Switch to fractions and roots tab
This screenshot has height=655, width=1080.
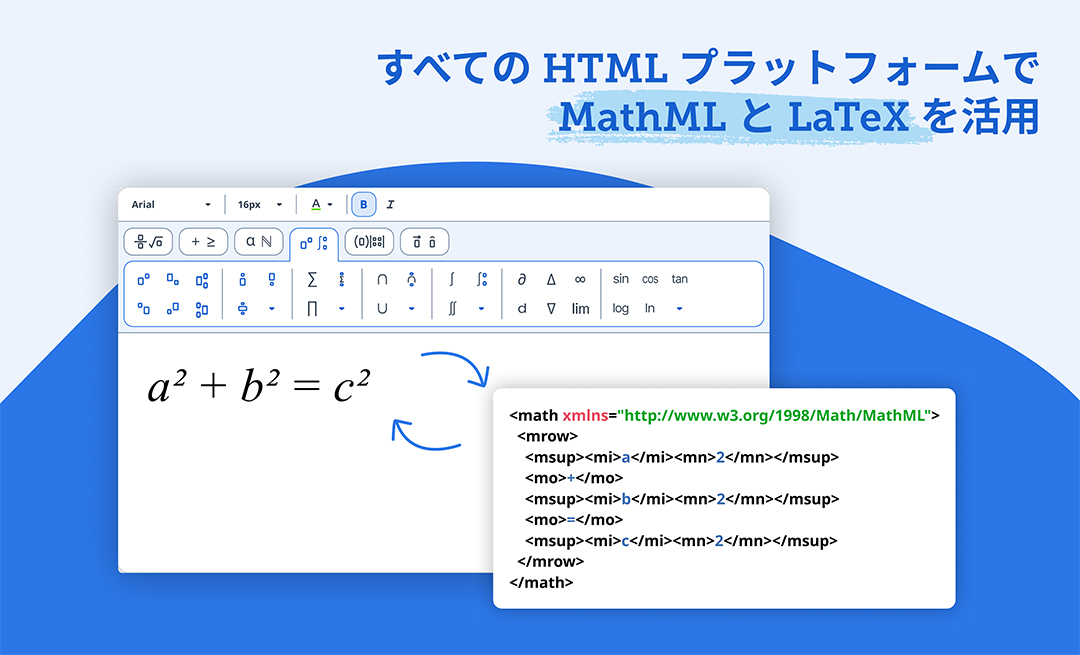tap(148, 242)
